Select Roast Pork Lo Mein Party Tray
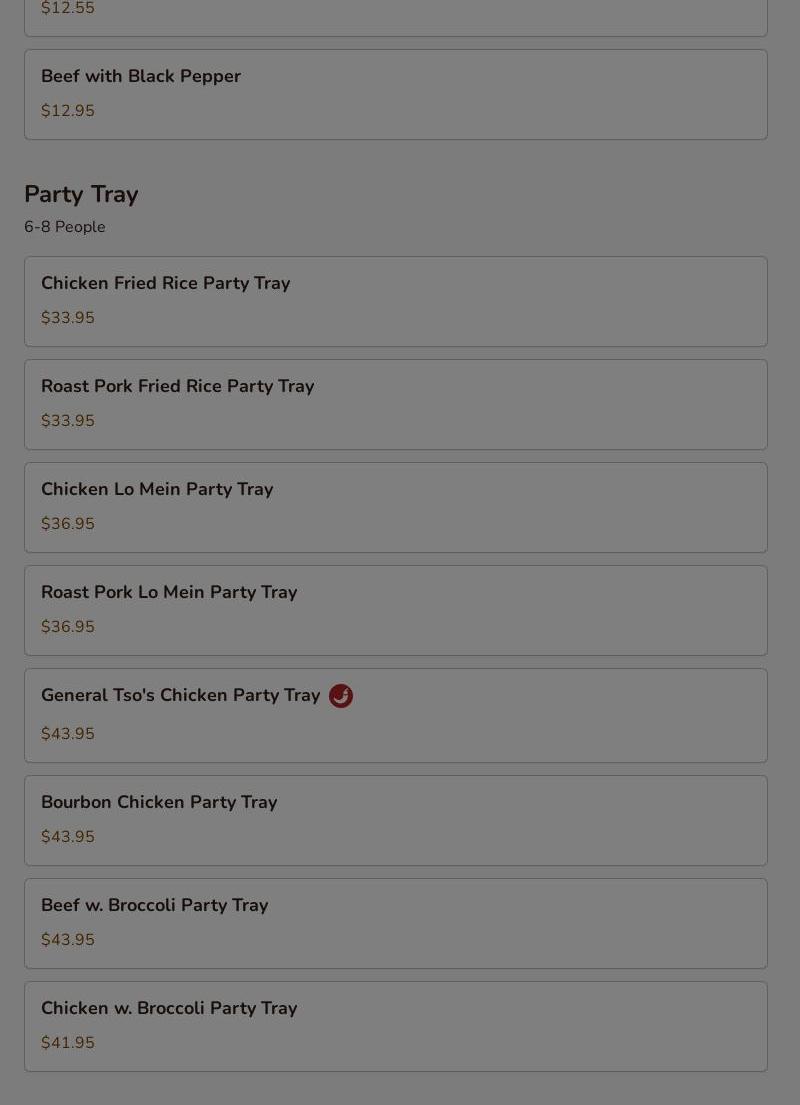The image size is (800, 1105). click(x=169, y=593)
